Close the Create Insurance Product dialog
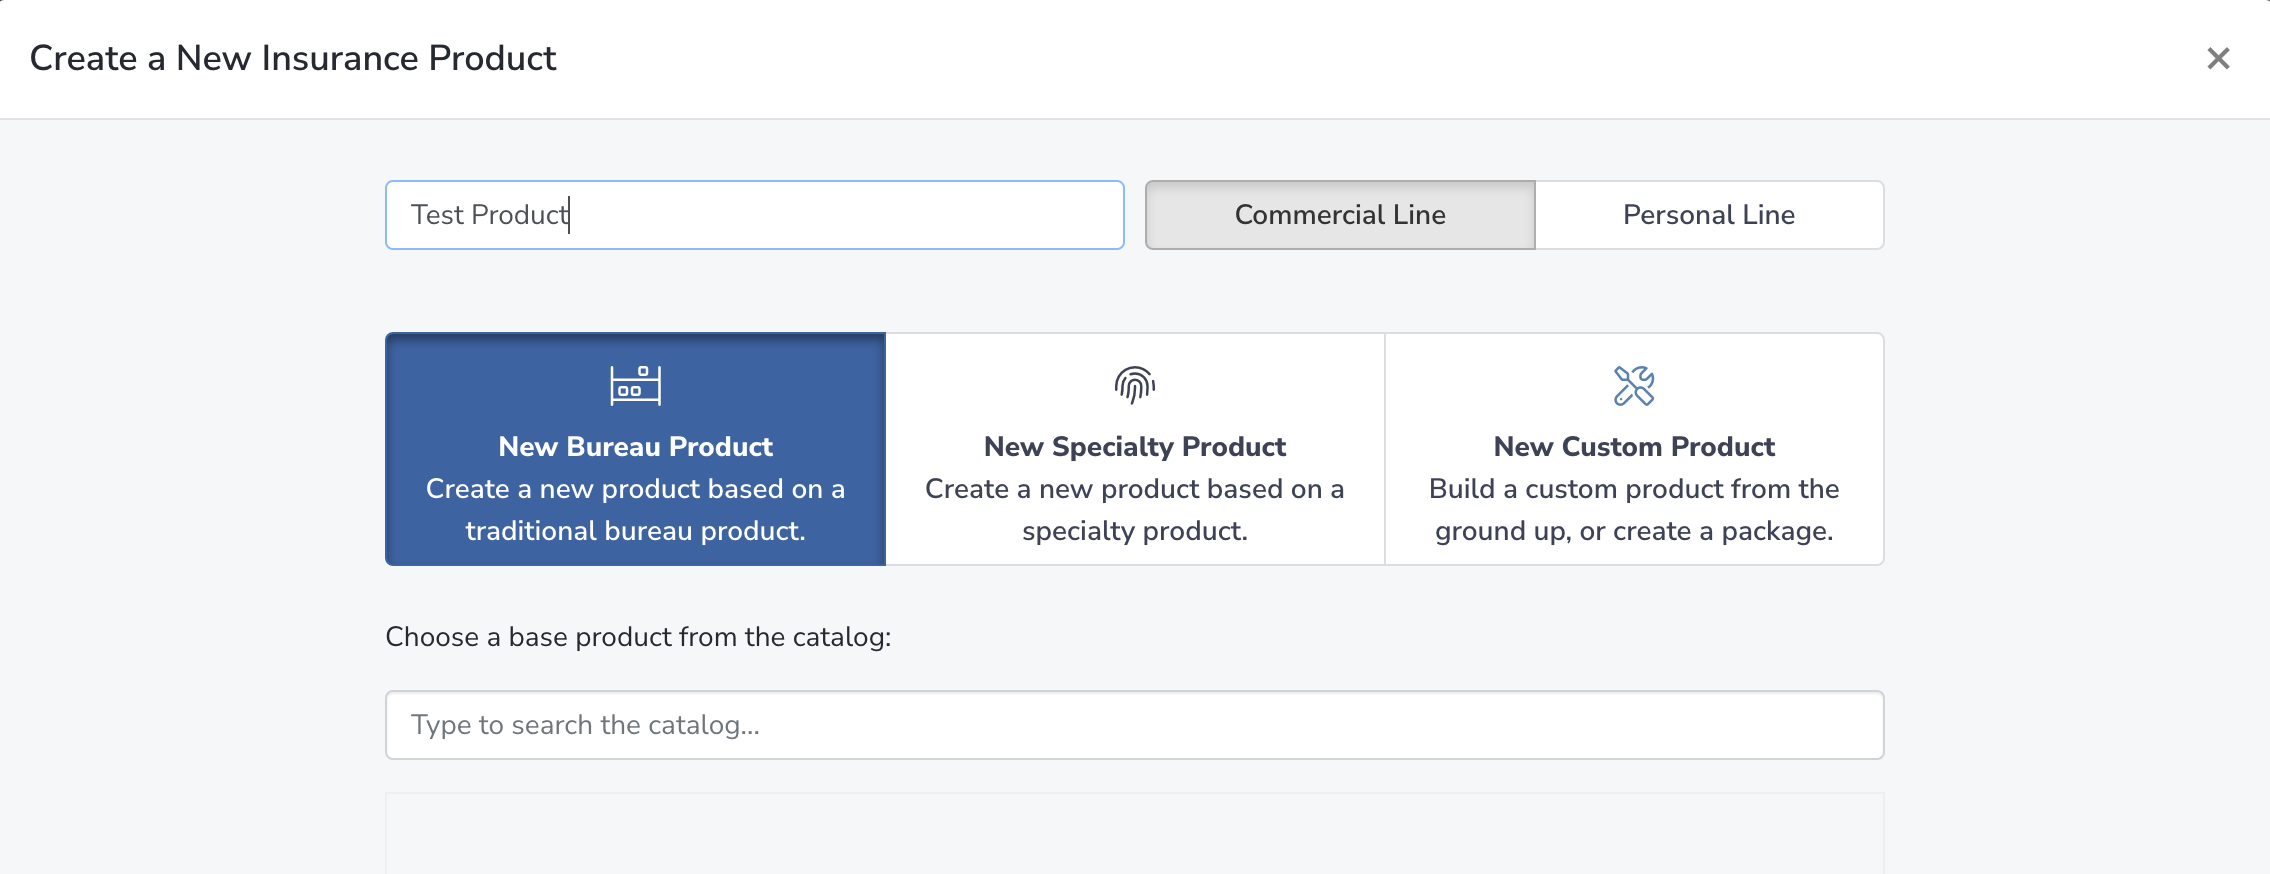Screen dimensions: 2270x874 pos(2218,59)
